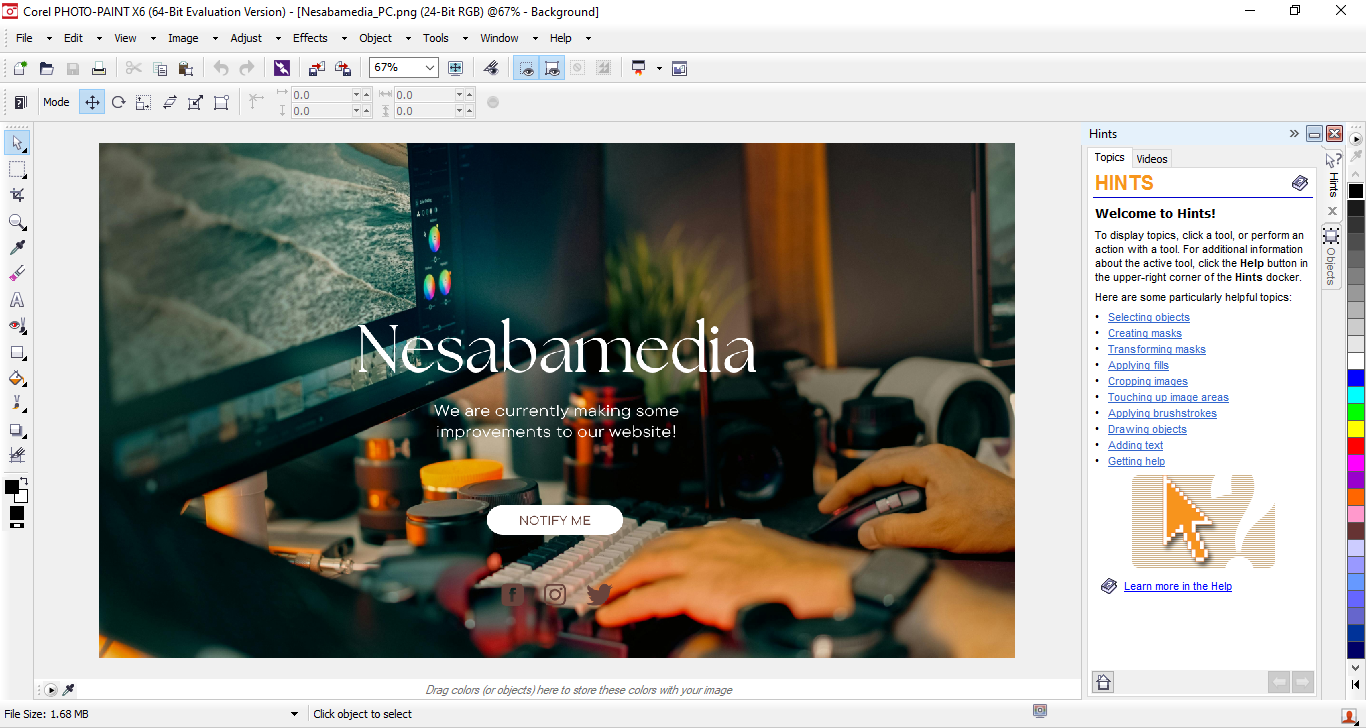This screenshot has width=1366, height=728.
Task: Expand the File Size status dropdown
Action: click(294, 714)
